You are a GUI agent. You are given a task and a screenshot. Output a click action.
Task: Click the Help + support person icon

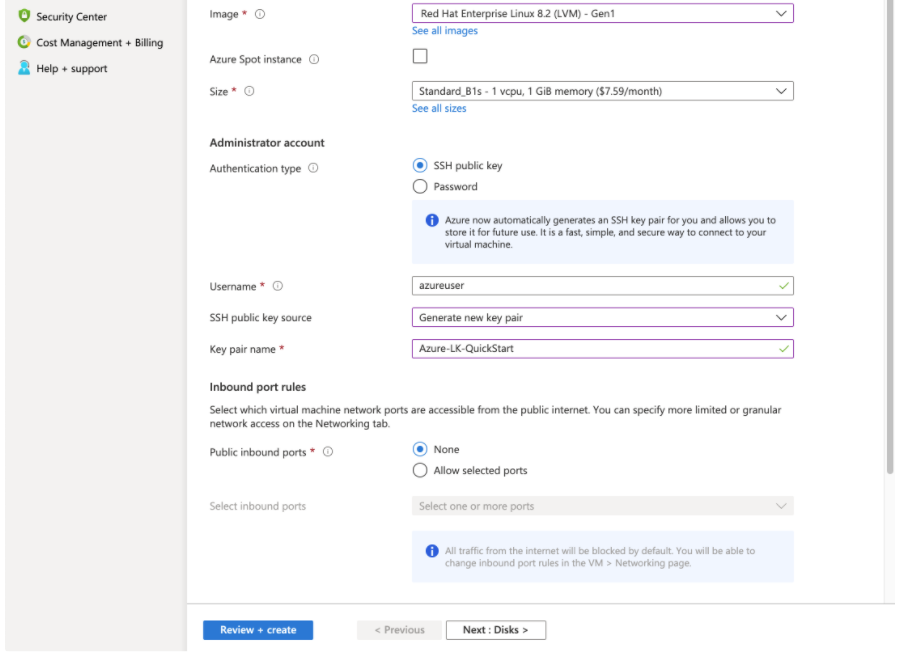[24, 68]
